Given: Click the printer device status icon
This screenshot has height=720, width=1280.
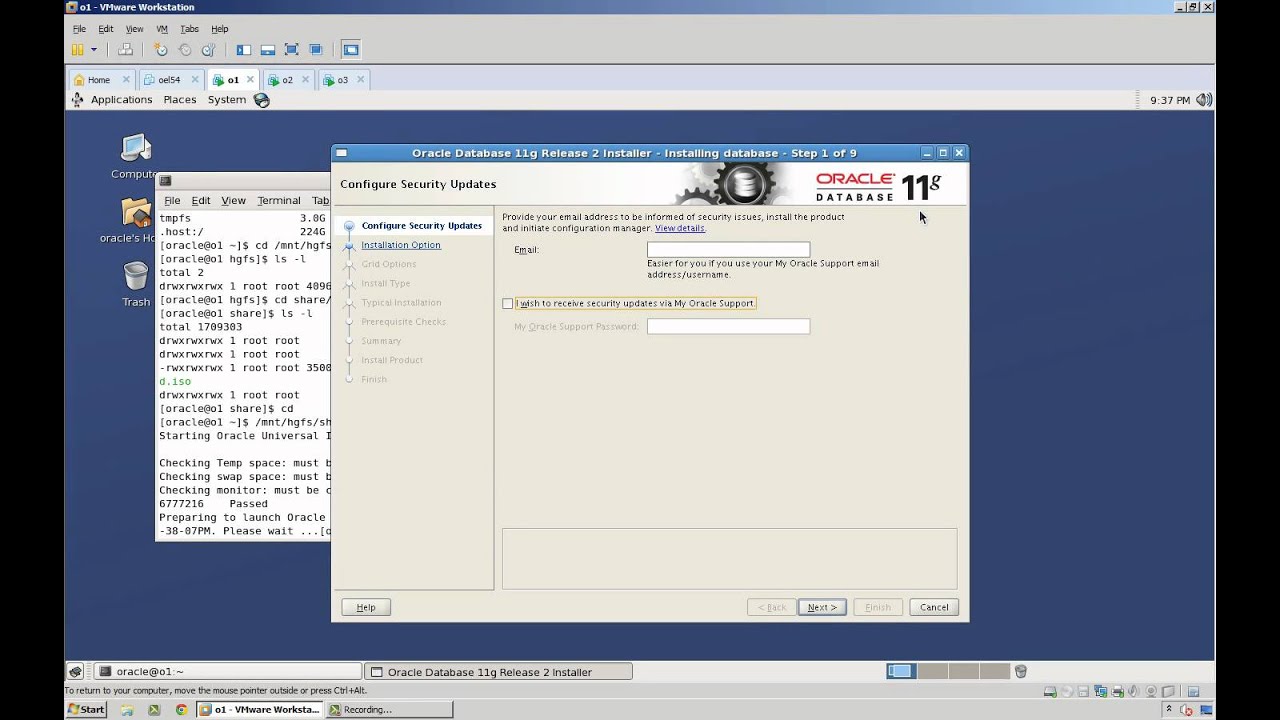Looking at the screenshot, I should [1118, 691].
